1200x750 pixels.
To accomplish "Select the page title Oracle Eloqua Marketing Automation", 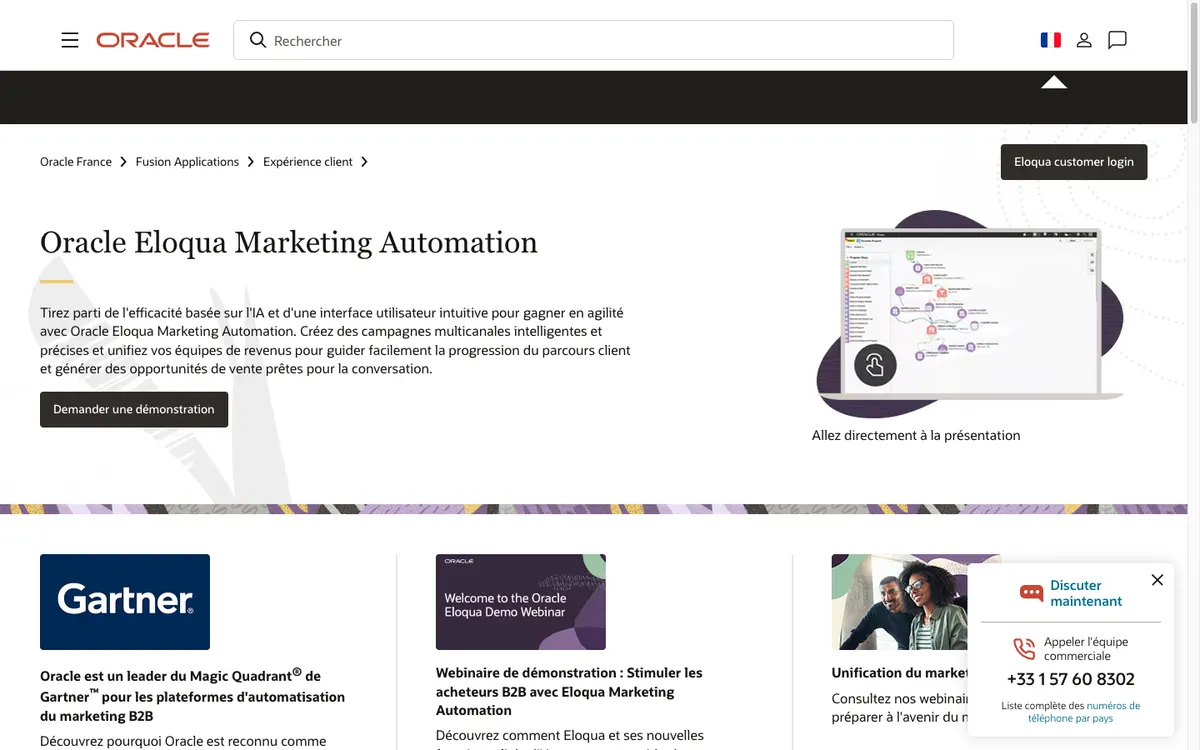I will tap(289, 242).
